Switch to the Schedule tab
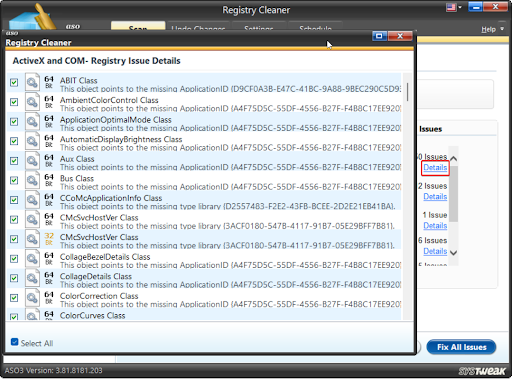512x379 pixels. 315,27
